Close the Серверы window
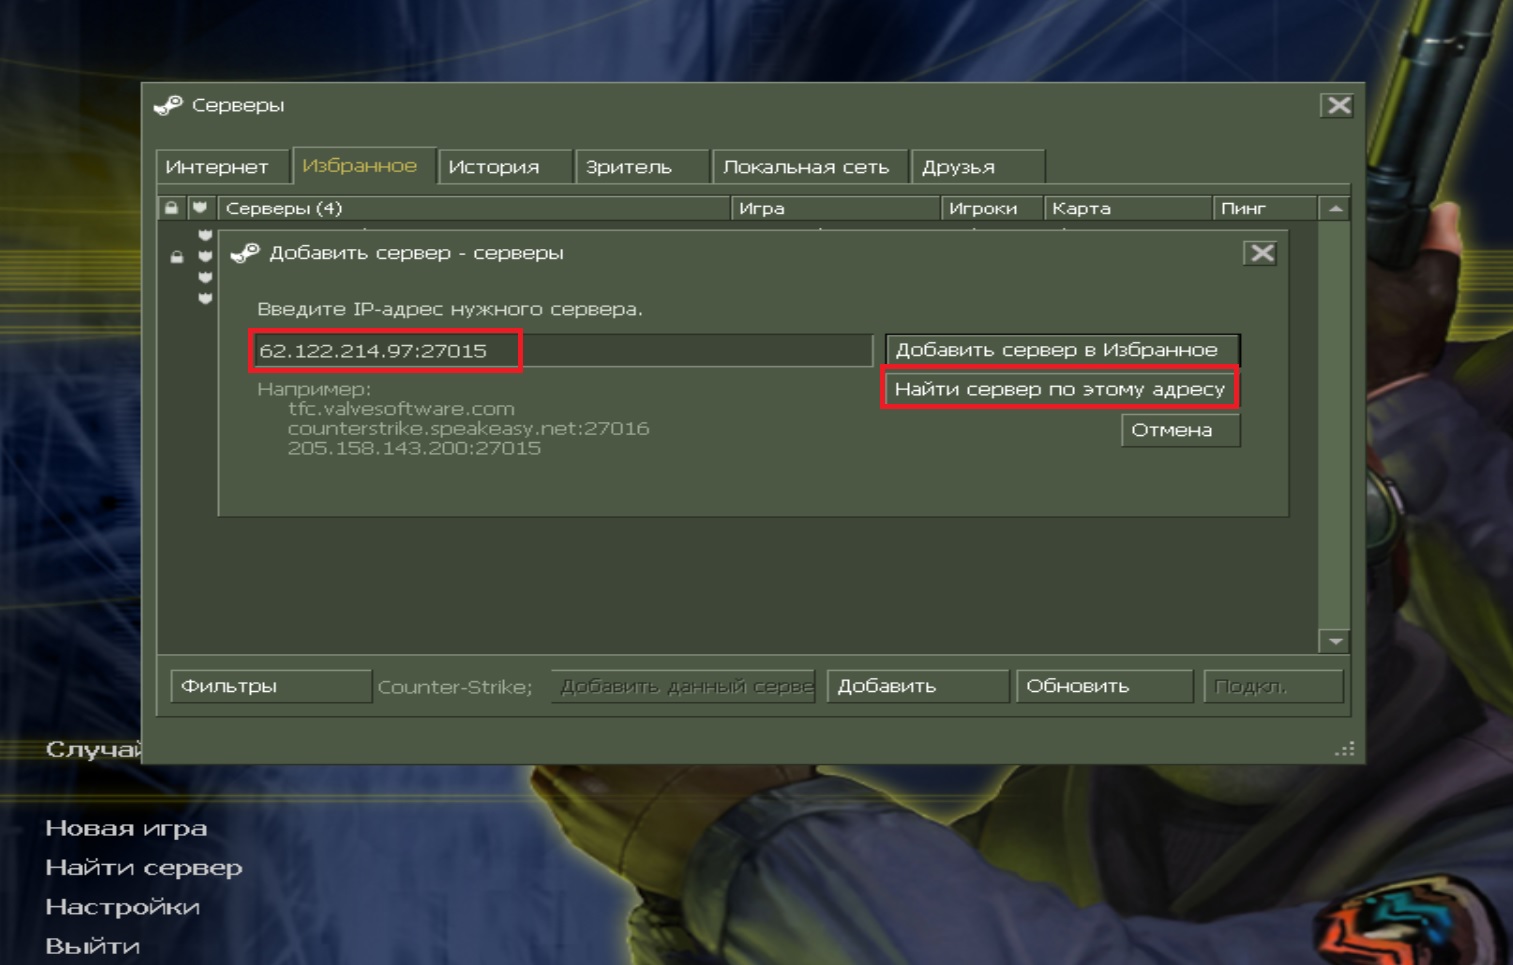 coord(1337,105)
